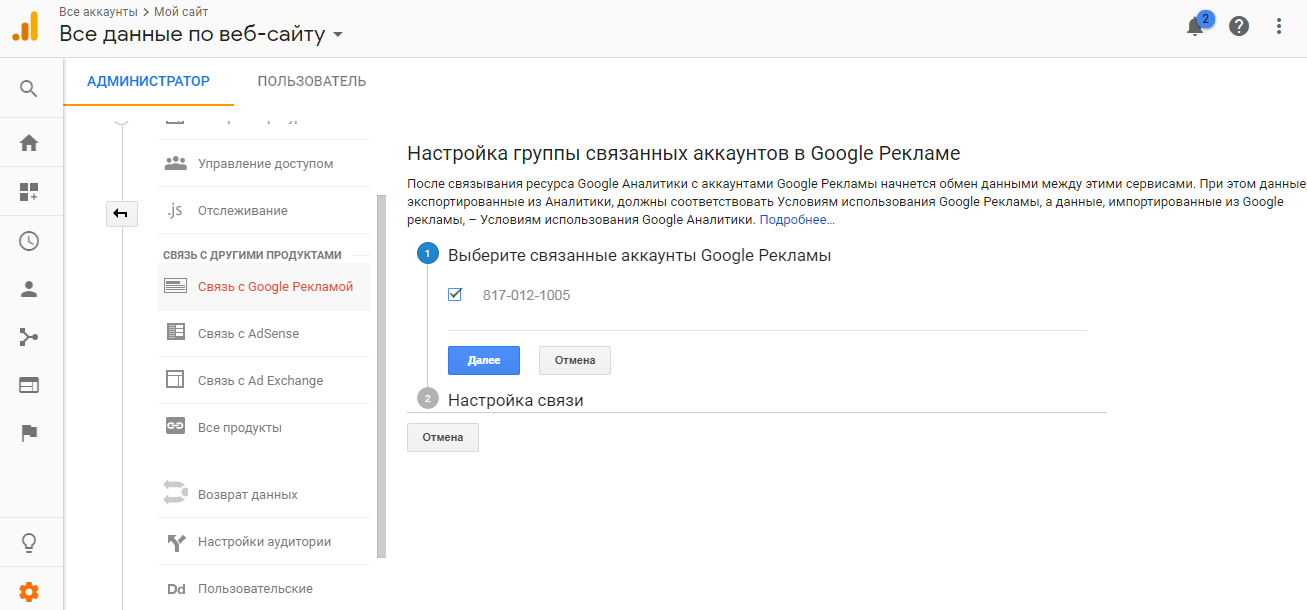The width and height of the screenshot is (1307, 610).
Task: Open Acquisition reports icon in sidebar
Action: click(29, 338)
